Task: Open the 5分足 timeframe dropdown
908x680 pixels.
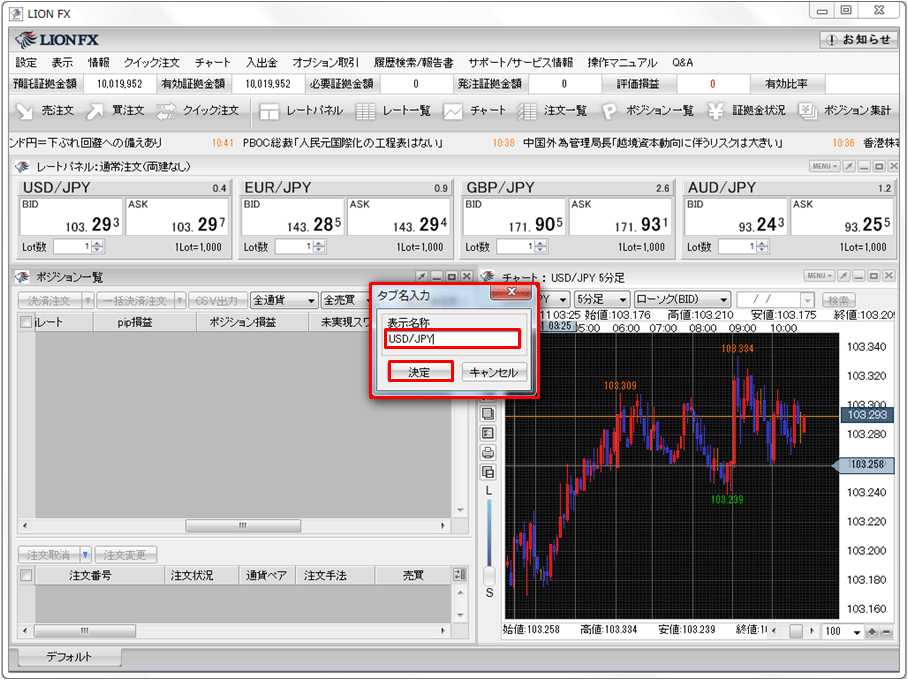Action: point(602,299)
